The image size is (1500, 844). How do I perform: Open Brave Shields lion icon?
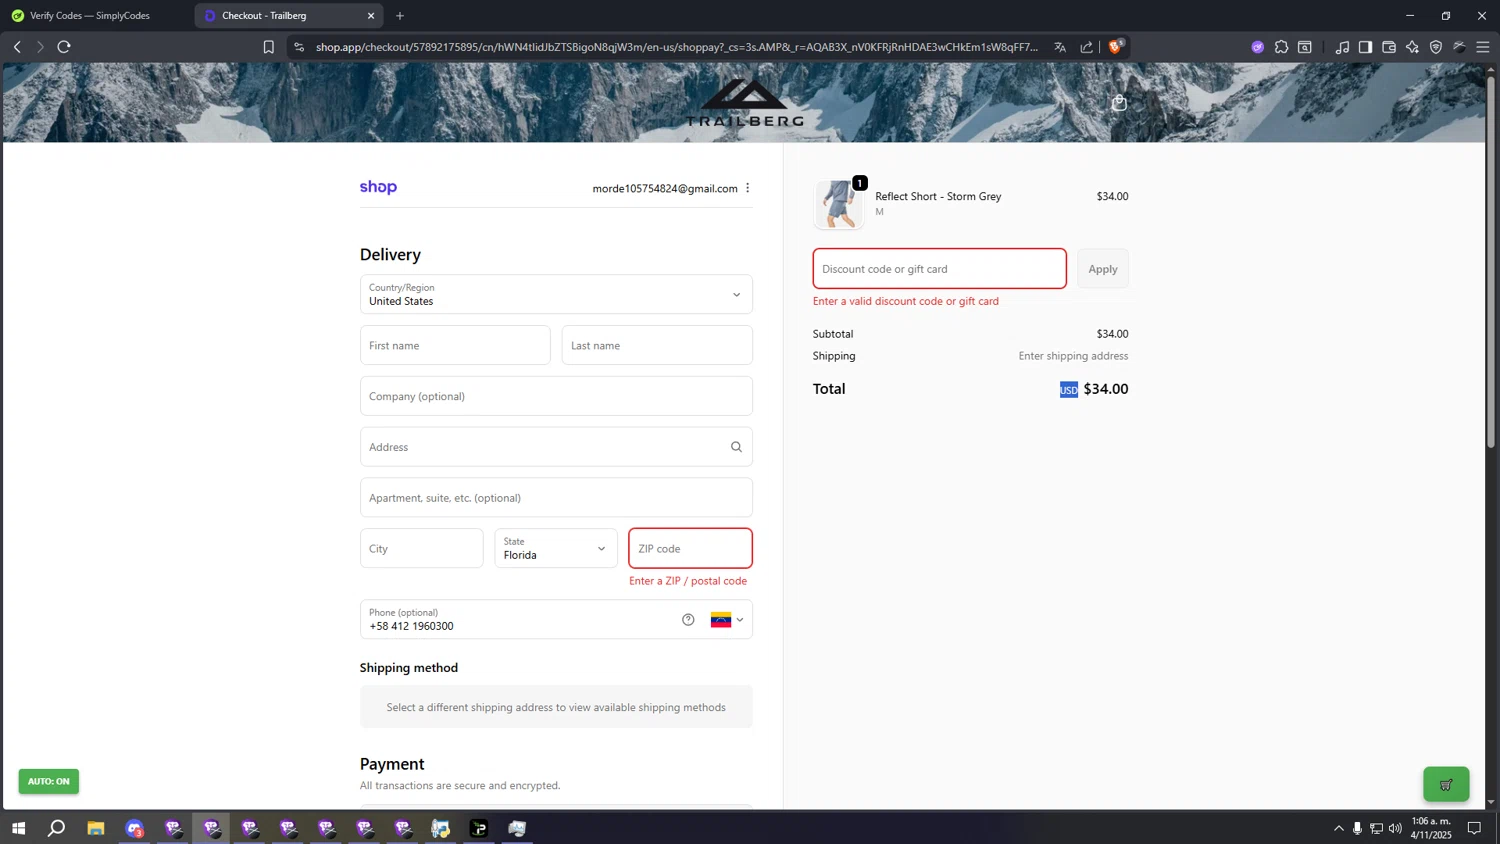coord(1116,46)
